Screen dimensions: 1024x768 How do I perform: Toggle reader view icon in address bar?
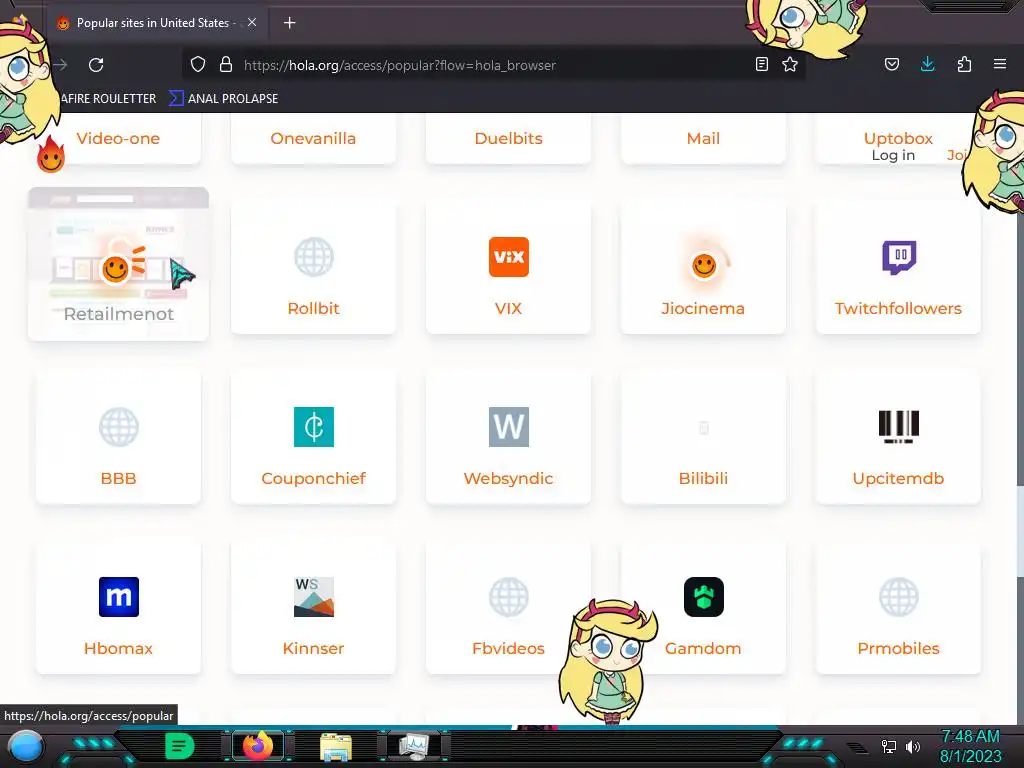761,64
